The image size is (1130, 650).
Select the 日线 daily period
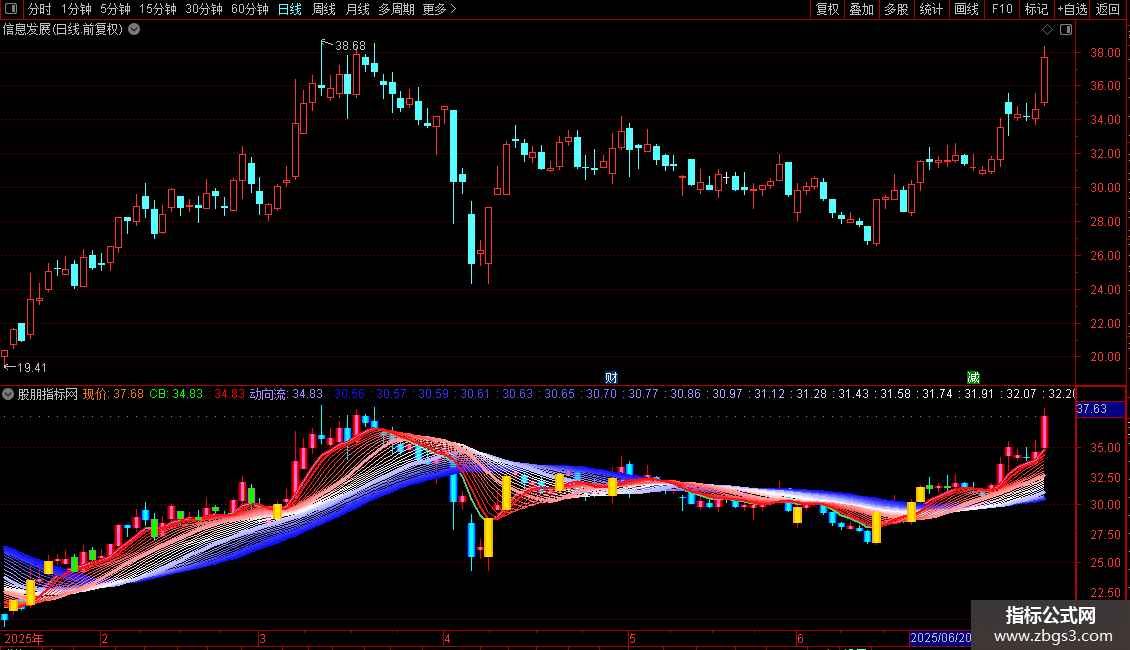pos(290,9)
